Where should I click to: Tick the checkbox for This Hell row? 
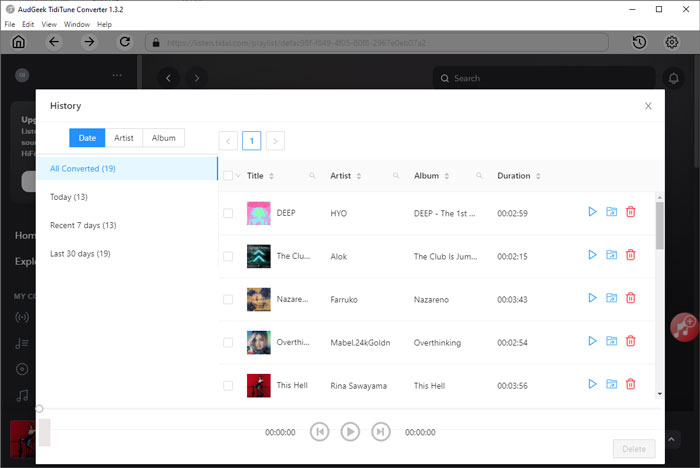point(228,385)
